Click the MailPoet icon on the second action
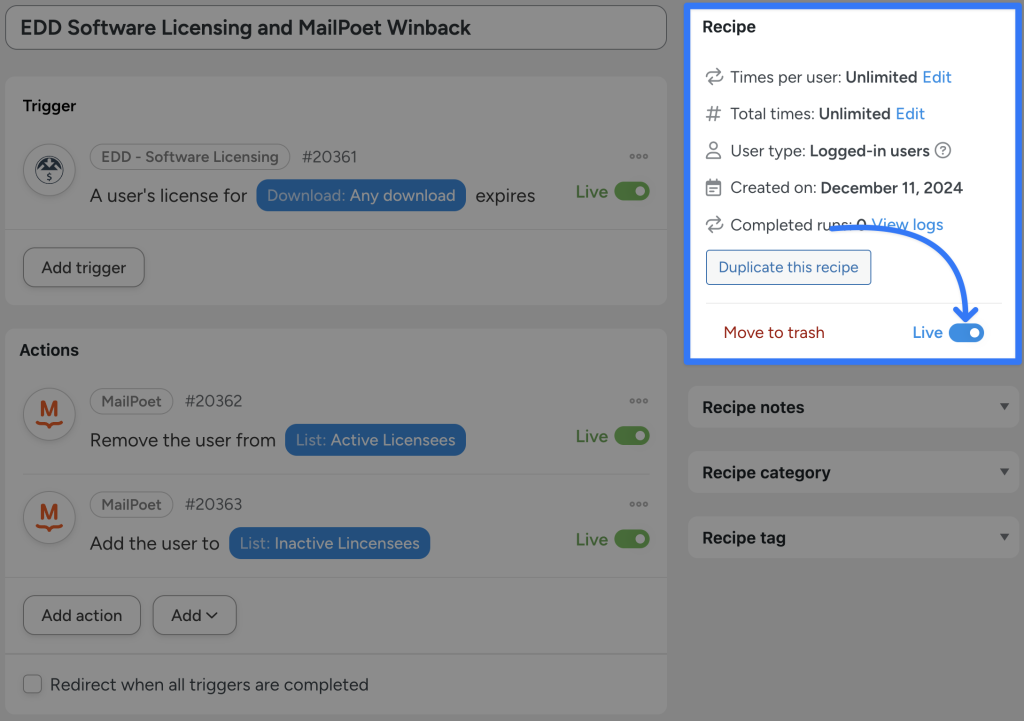 (x=48, y=517)
